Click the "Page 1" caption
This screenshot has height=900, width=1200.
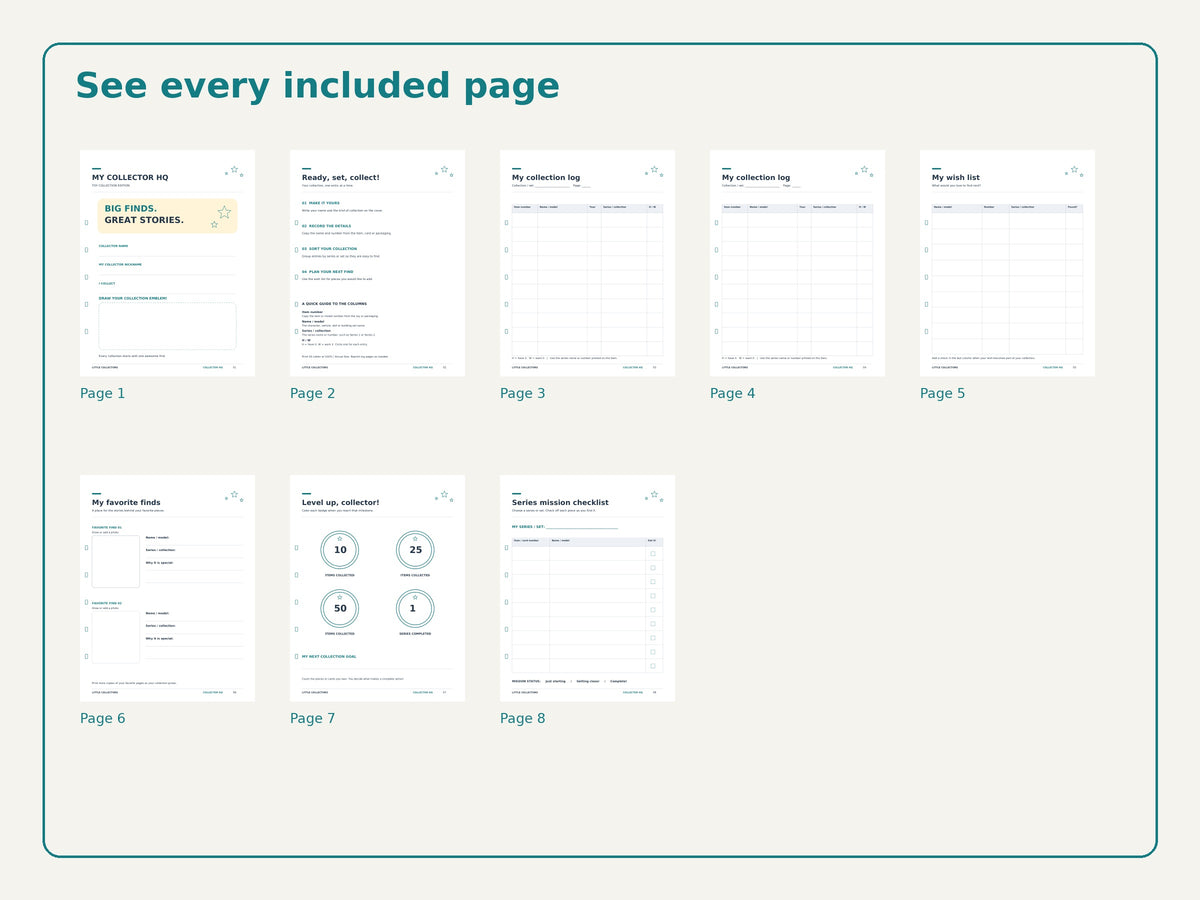(103, 393)
